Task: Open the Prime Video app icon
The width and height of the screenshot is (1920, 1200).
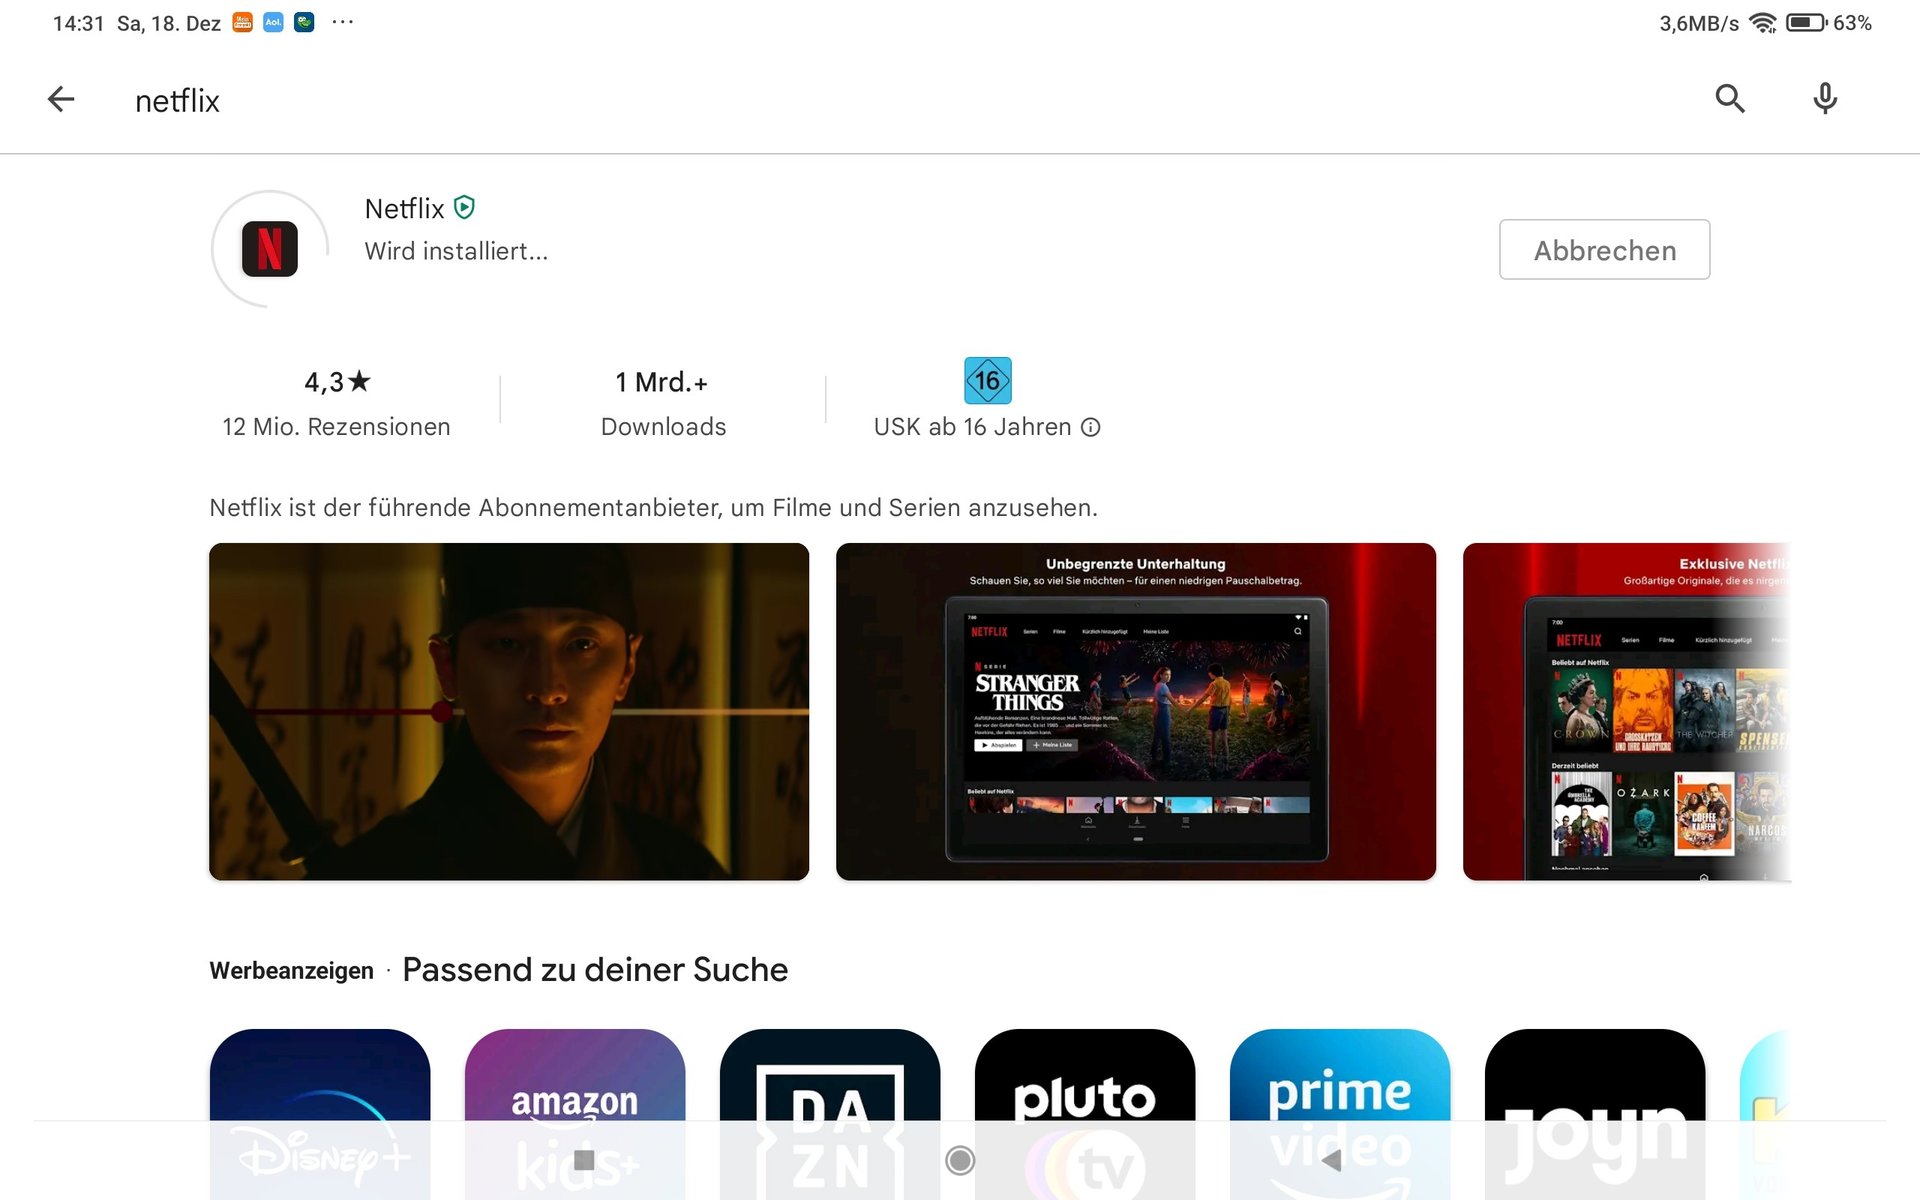Action: click(1340, 1114)
